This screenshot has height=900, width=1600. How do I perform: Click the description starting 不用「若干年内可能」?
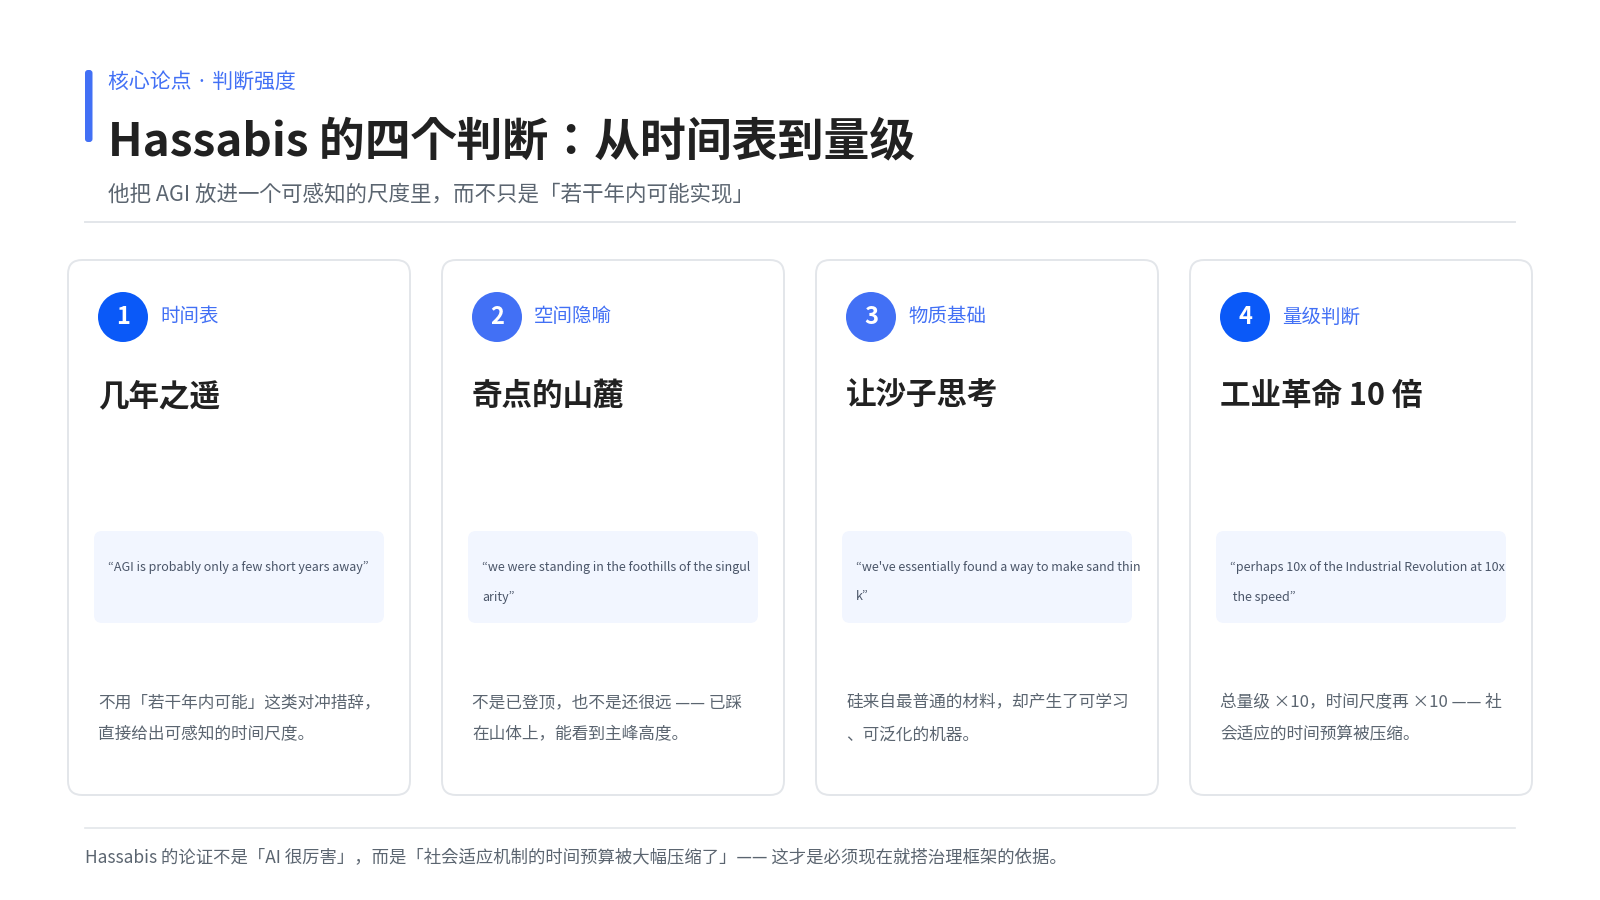tap(237, 717)
